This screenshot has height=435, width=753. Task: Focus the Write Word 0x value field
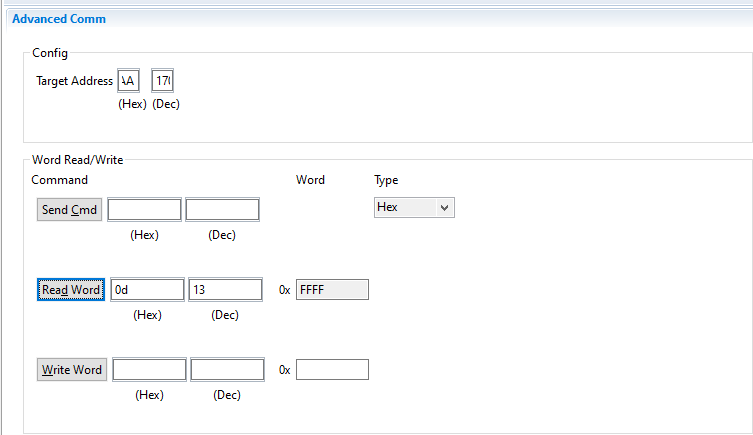[x=332, y=370]
